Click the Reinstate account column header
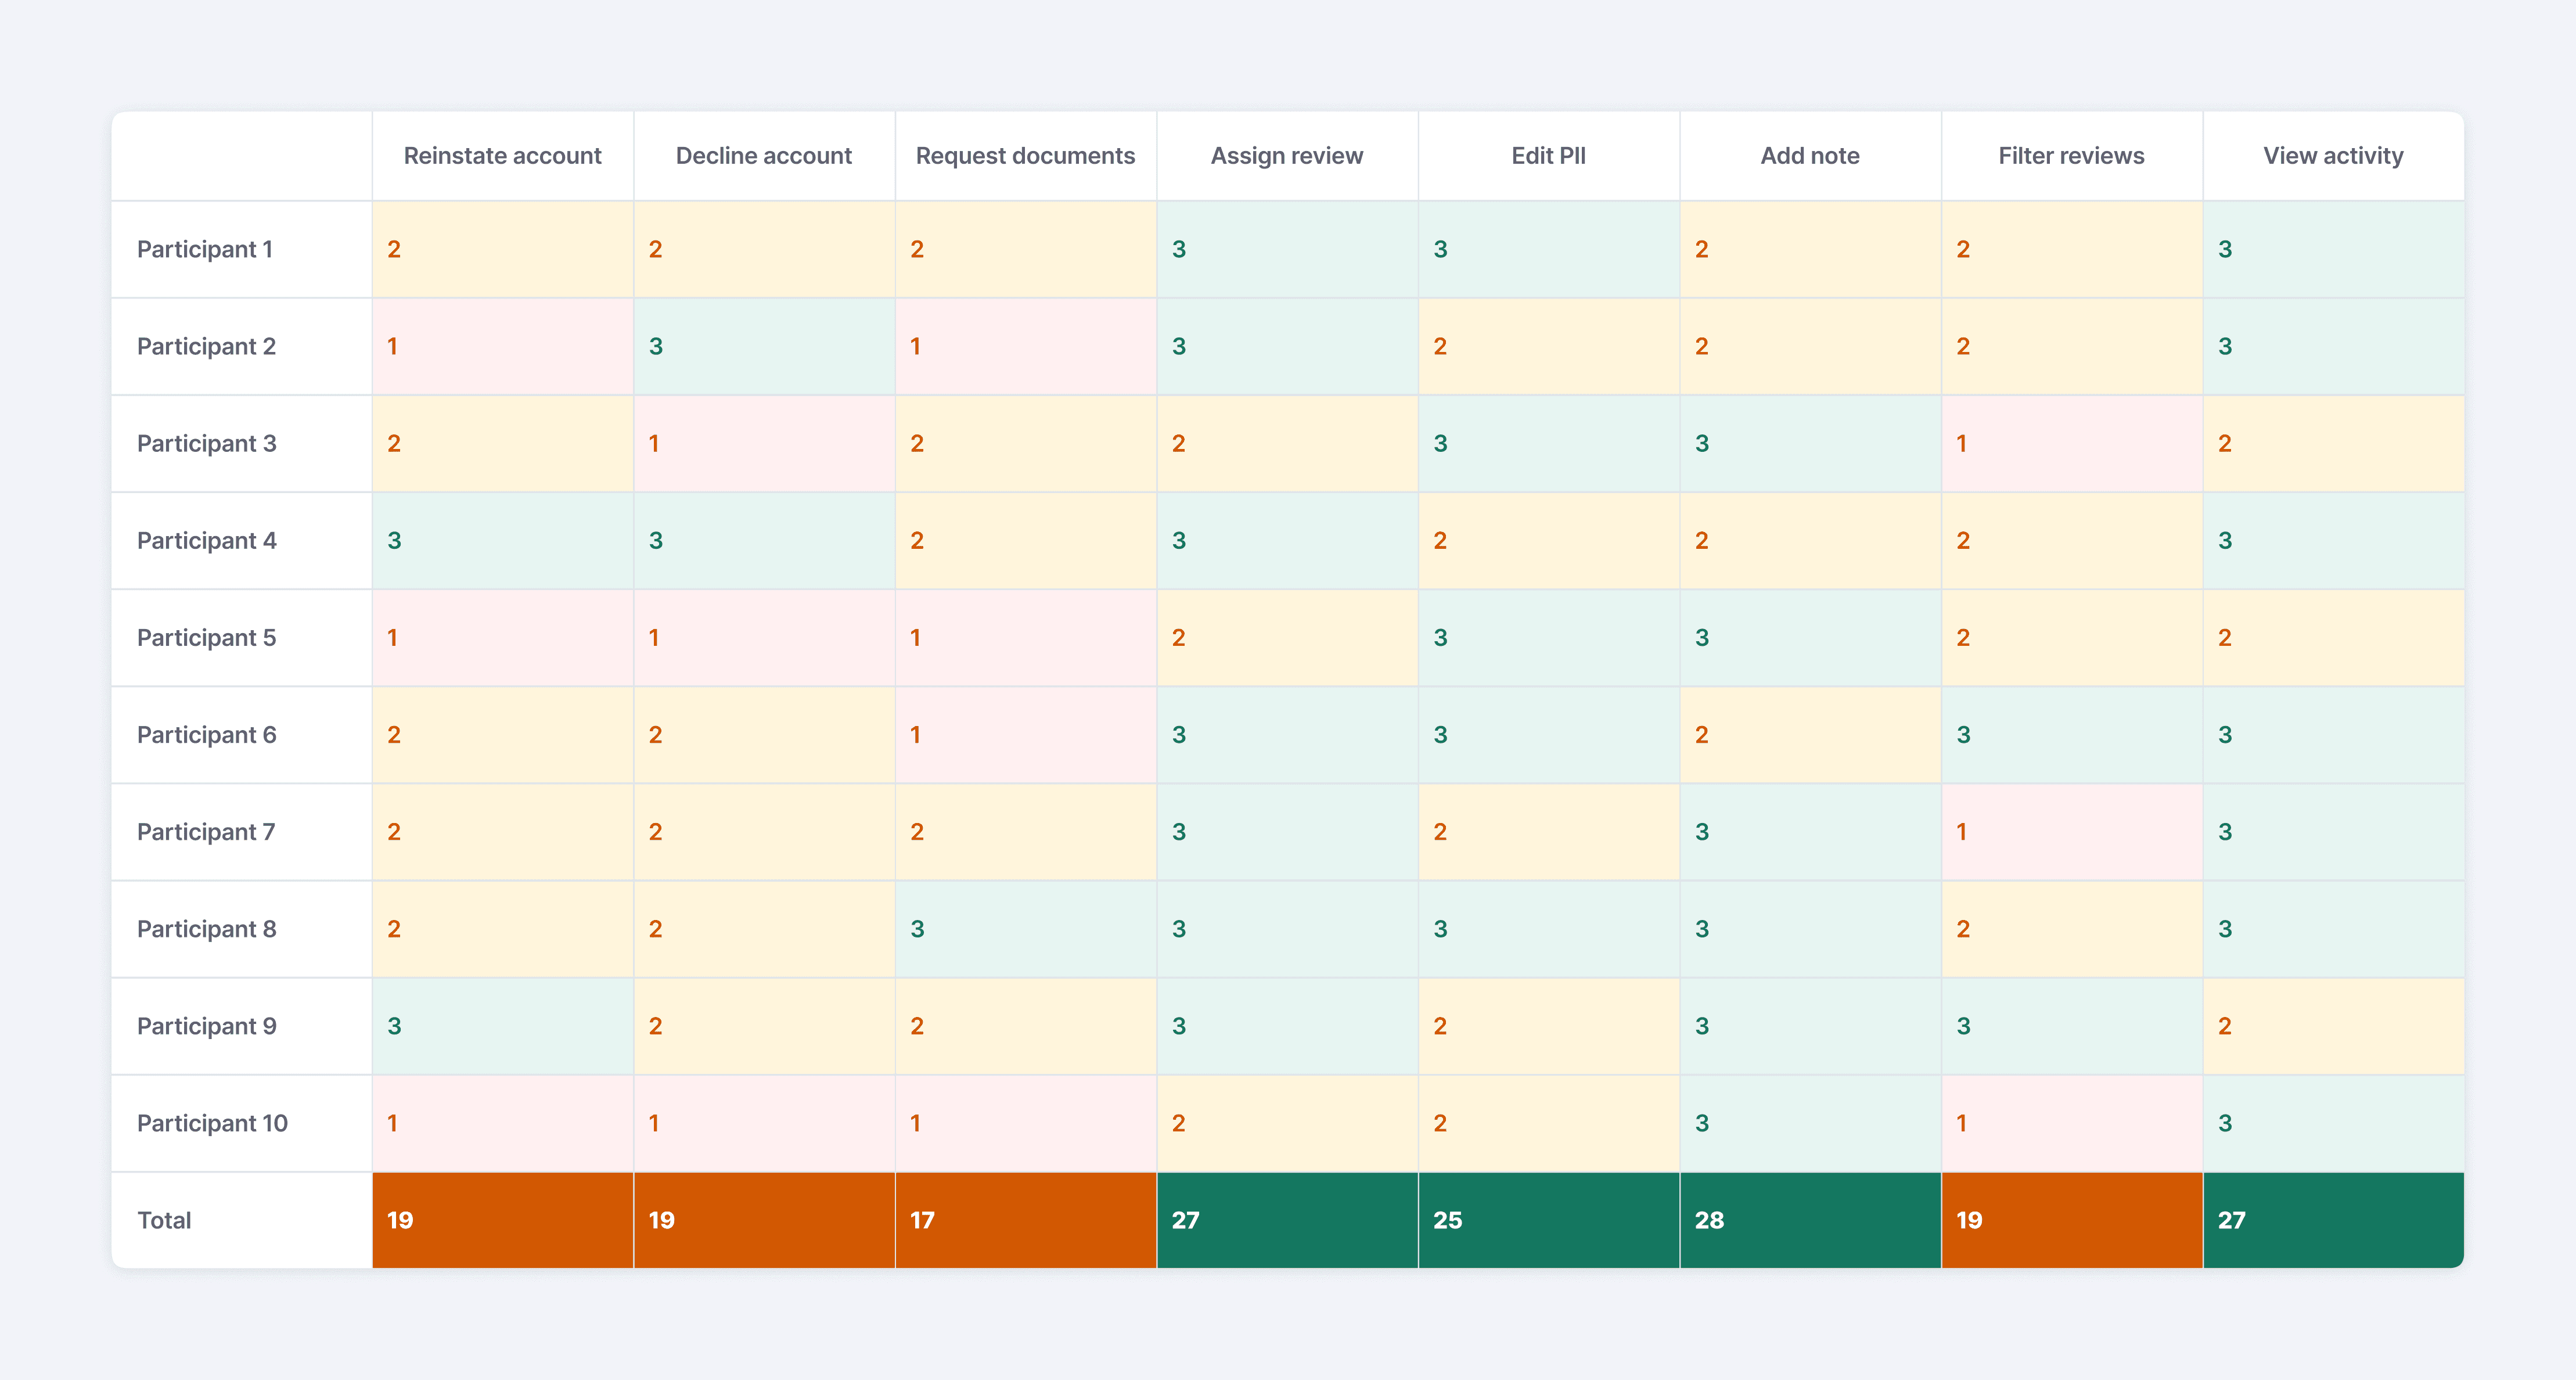The height and width of the screenshot is (1380, 2576). (502, 156)
